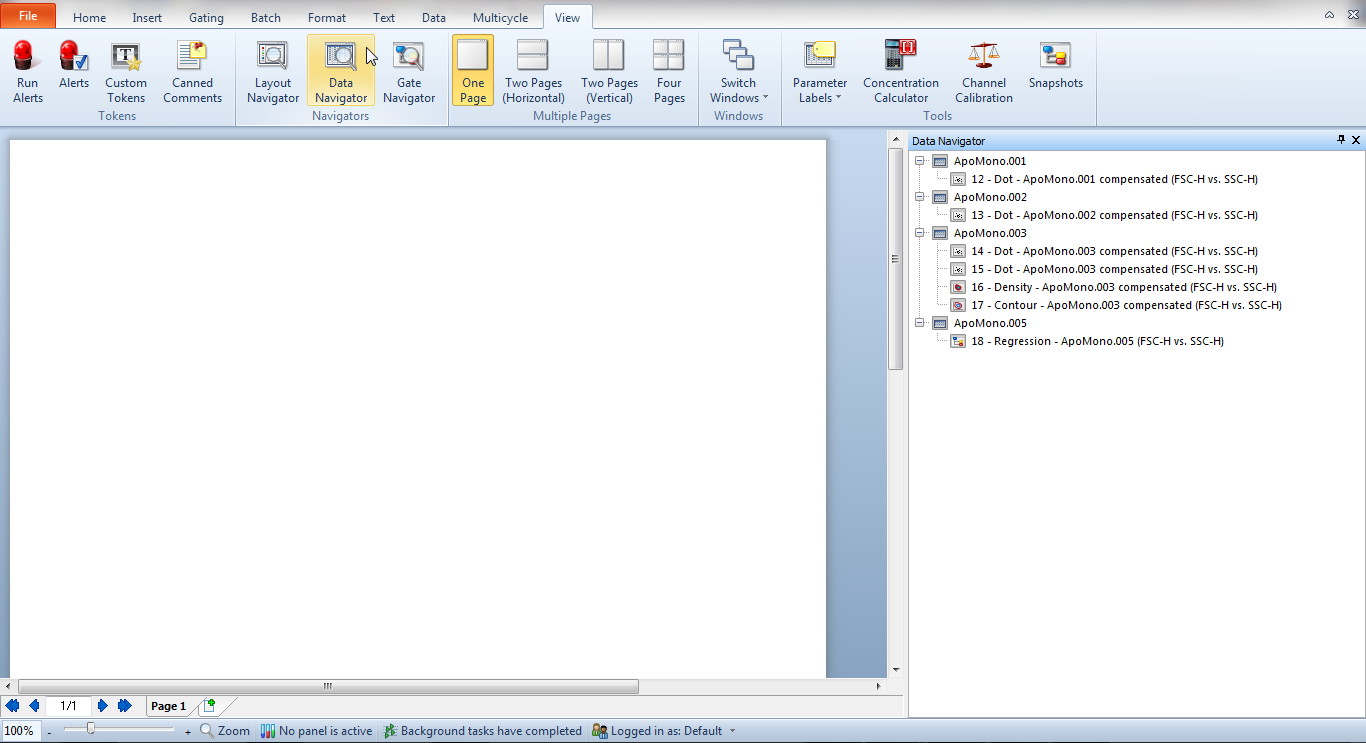Screen dimensions: 1366x743
Task: Click the zoom slider handle
Action: click(x=91, y=729)
